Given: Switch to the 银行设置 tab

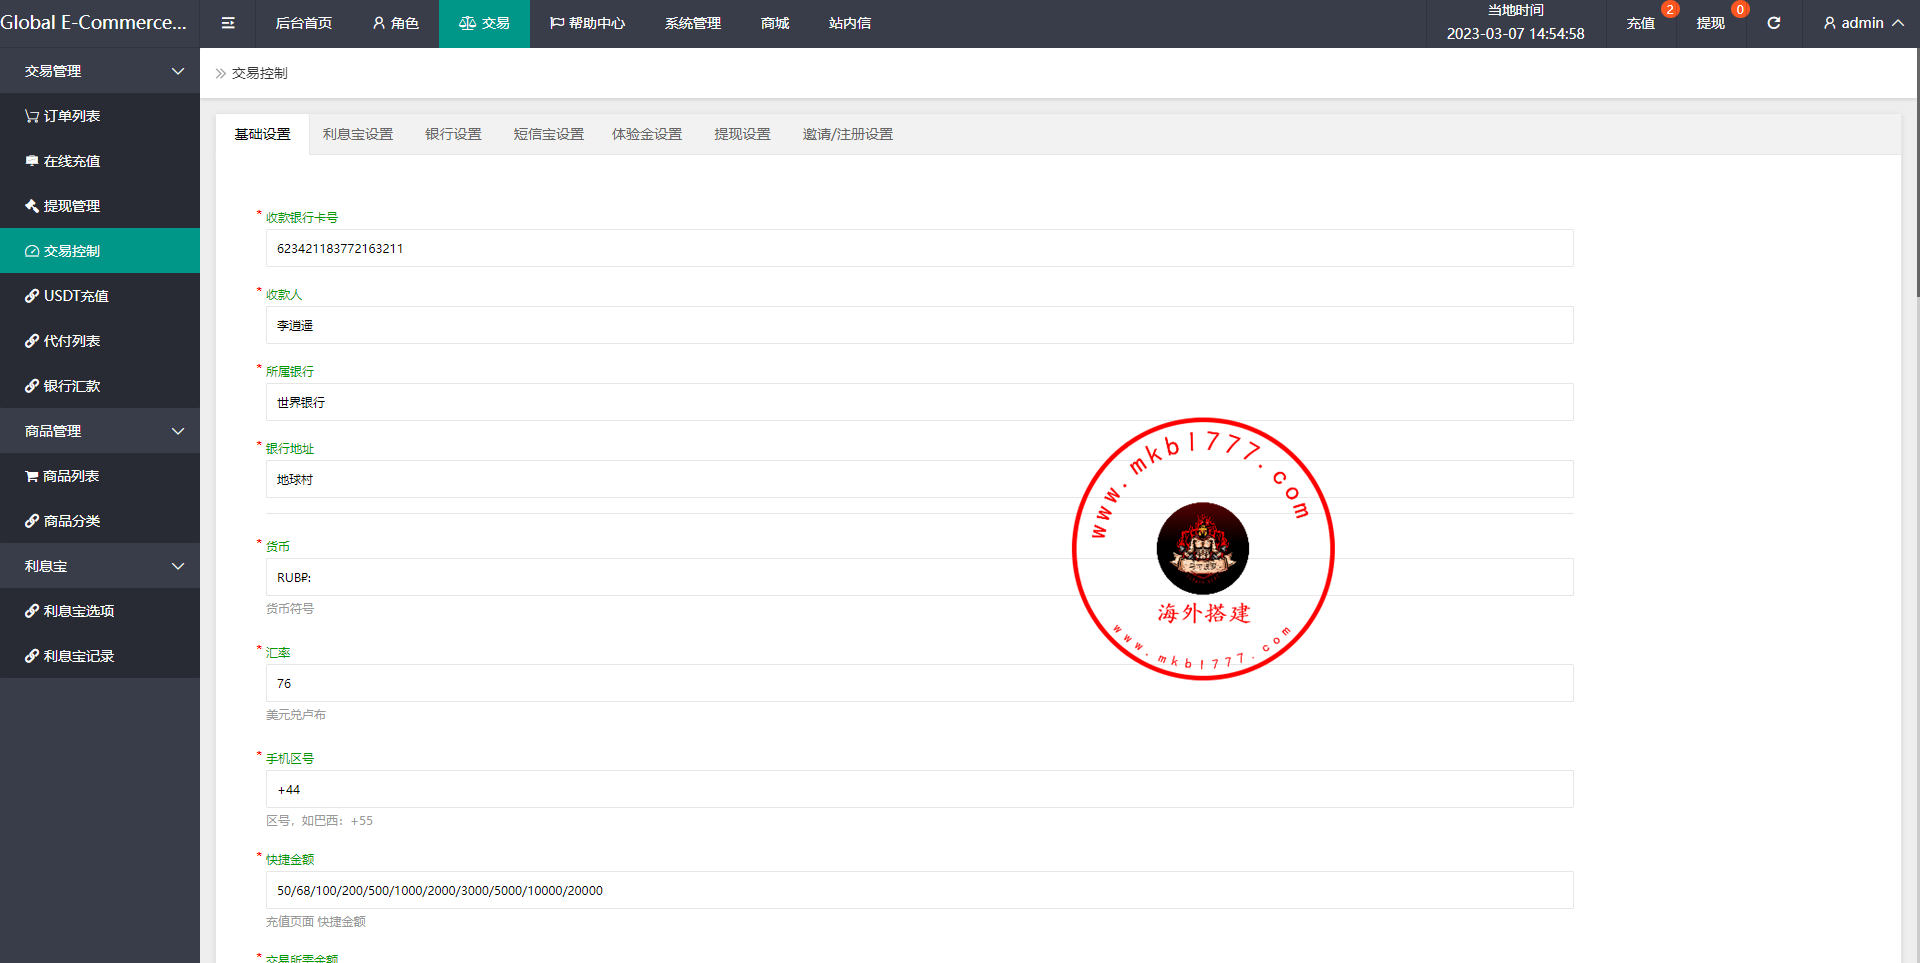Looking at the screenshot, I should point(453,134).
